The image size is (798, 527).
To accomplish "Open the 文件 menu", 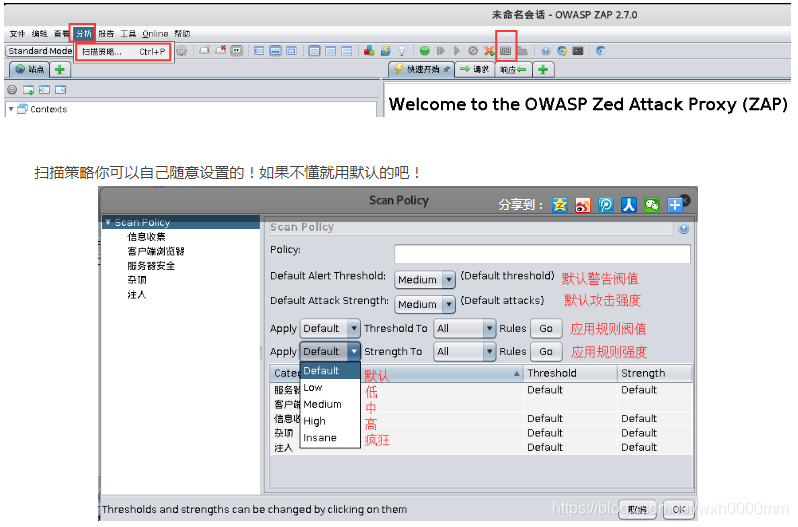I will coord(17,34).
